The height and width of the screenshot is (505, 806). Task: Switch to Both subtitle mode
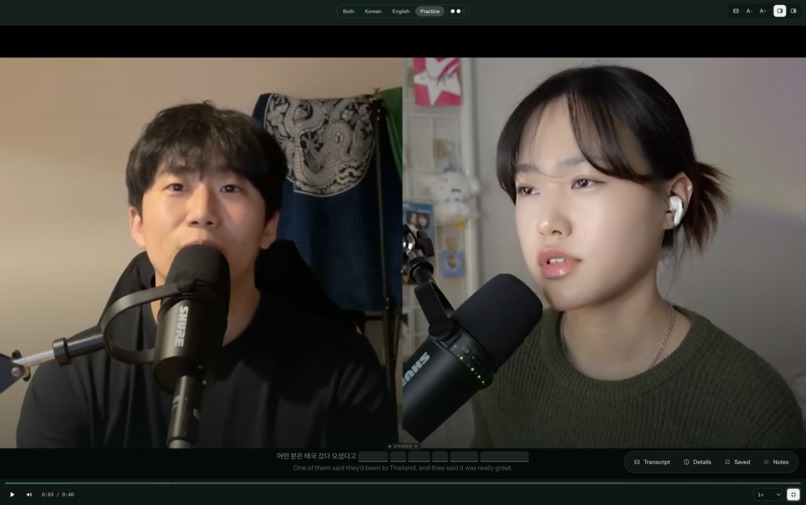(x=349, y=11)
